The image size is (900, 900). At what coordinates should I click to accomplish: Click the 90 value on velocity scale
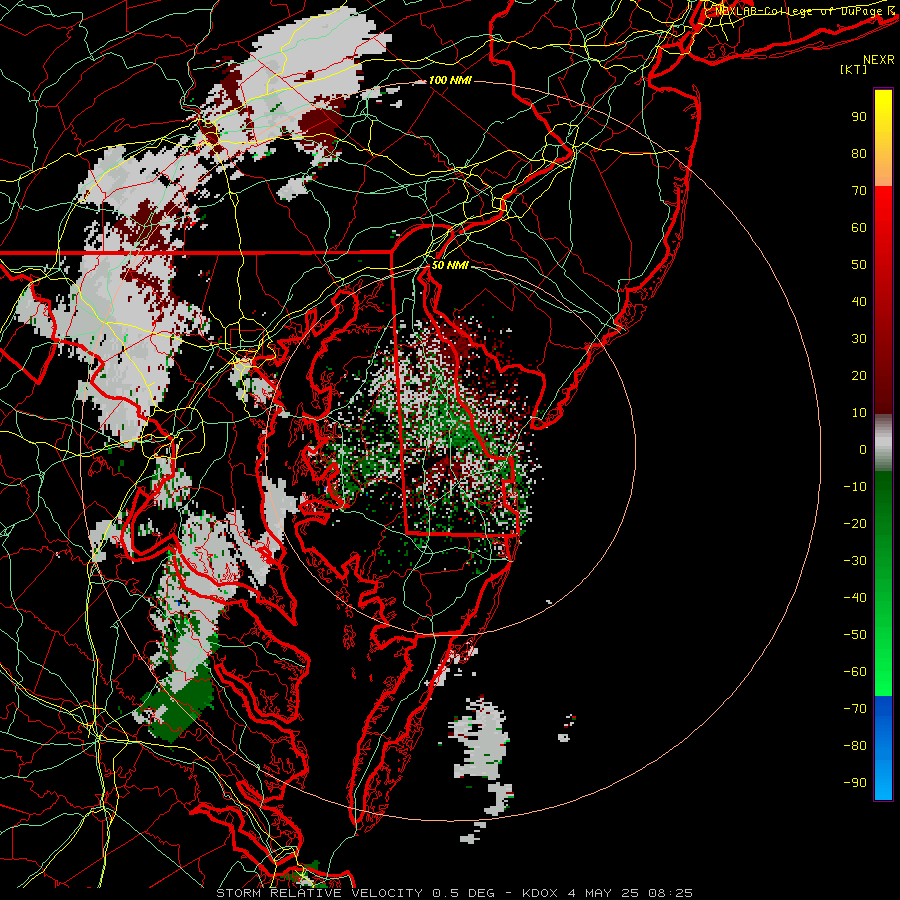[859, 117]
